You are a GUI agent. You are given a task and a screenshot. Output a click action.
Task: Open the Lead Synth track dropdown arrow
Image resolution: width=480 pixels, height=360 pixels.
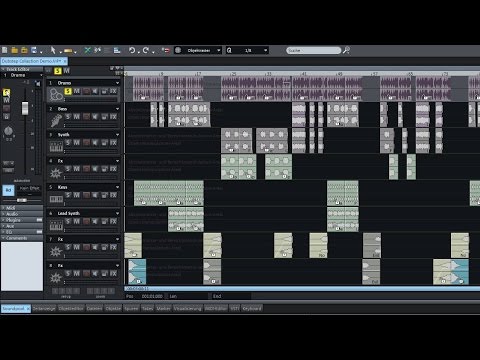(117, 213)
